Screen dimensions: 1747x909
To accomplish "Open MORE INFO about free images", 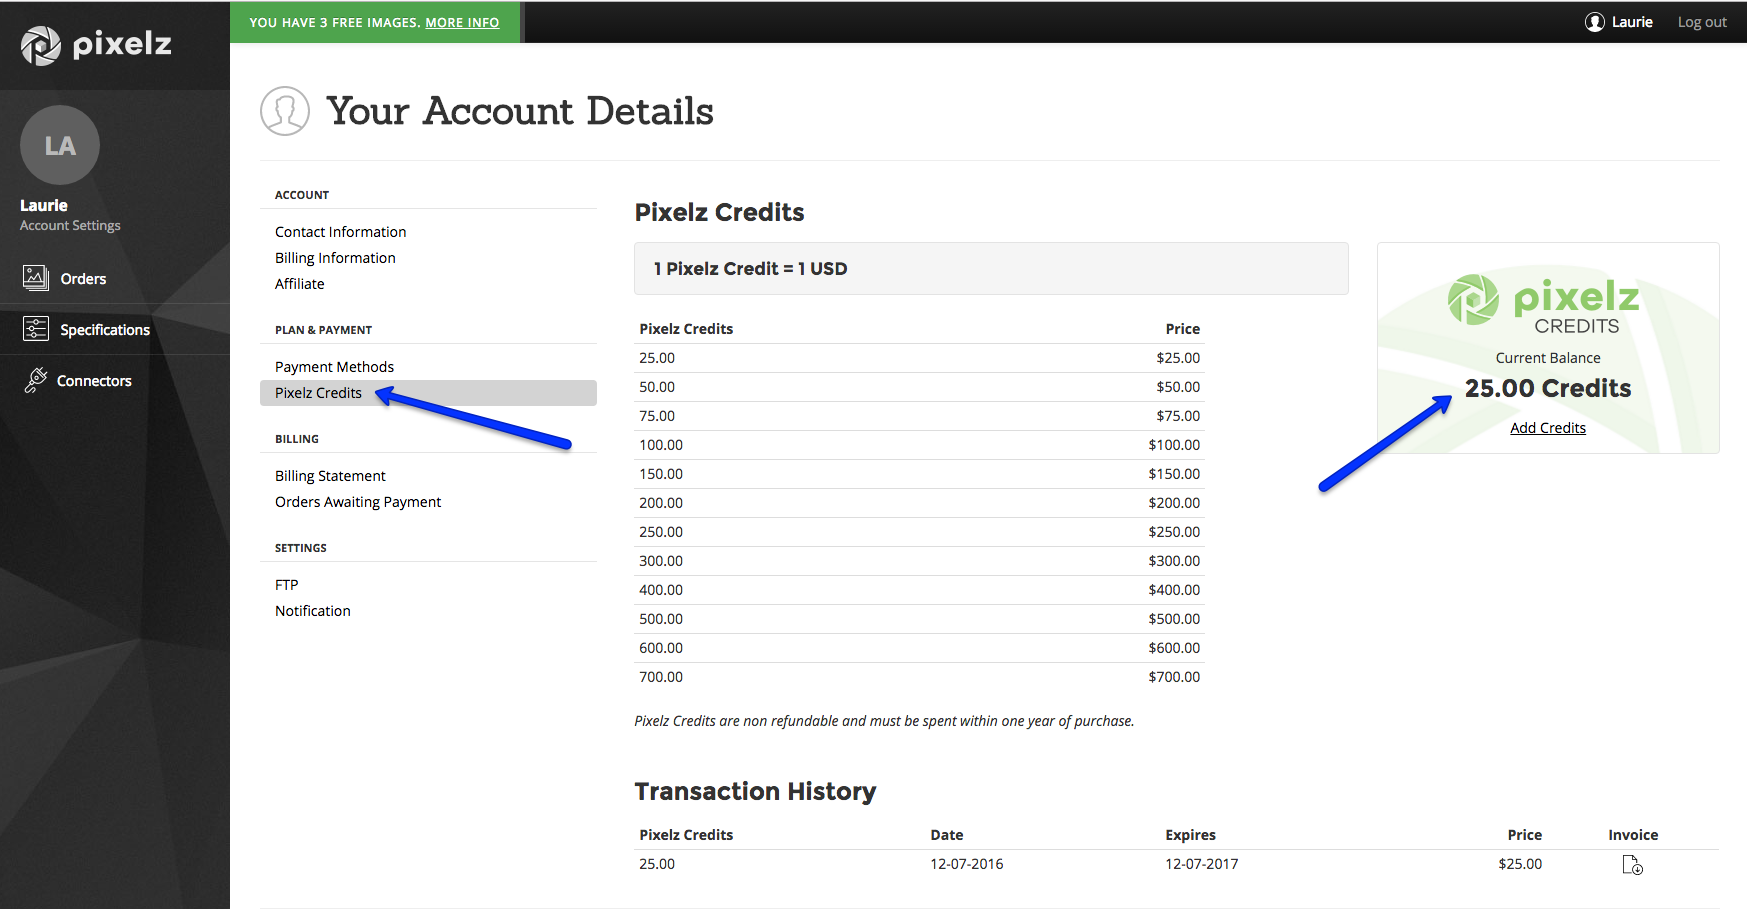I will (462, 22).
